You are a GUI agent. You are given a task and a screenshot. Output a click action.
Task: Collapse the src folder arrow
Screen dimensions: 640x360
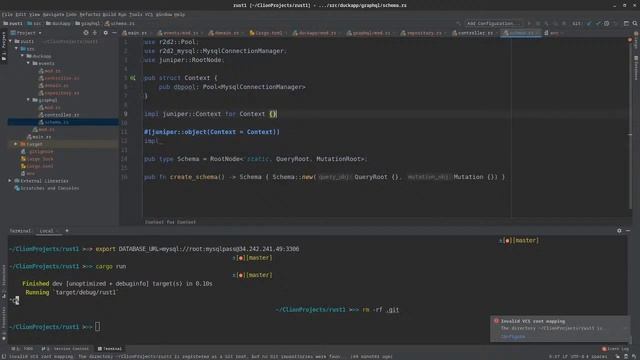tap(16, 49)
